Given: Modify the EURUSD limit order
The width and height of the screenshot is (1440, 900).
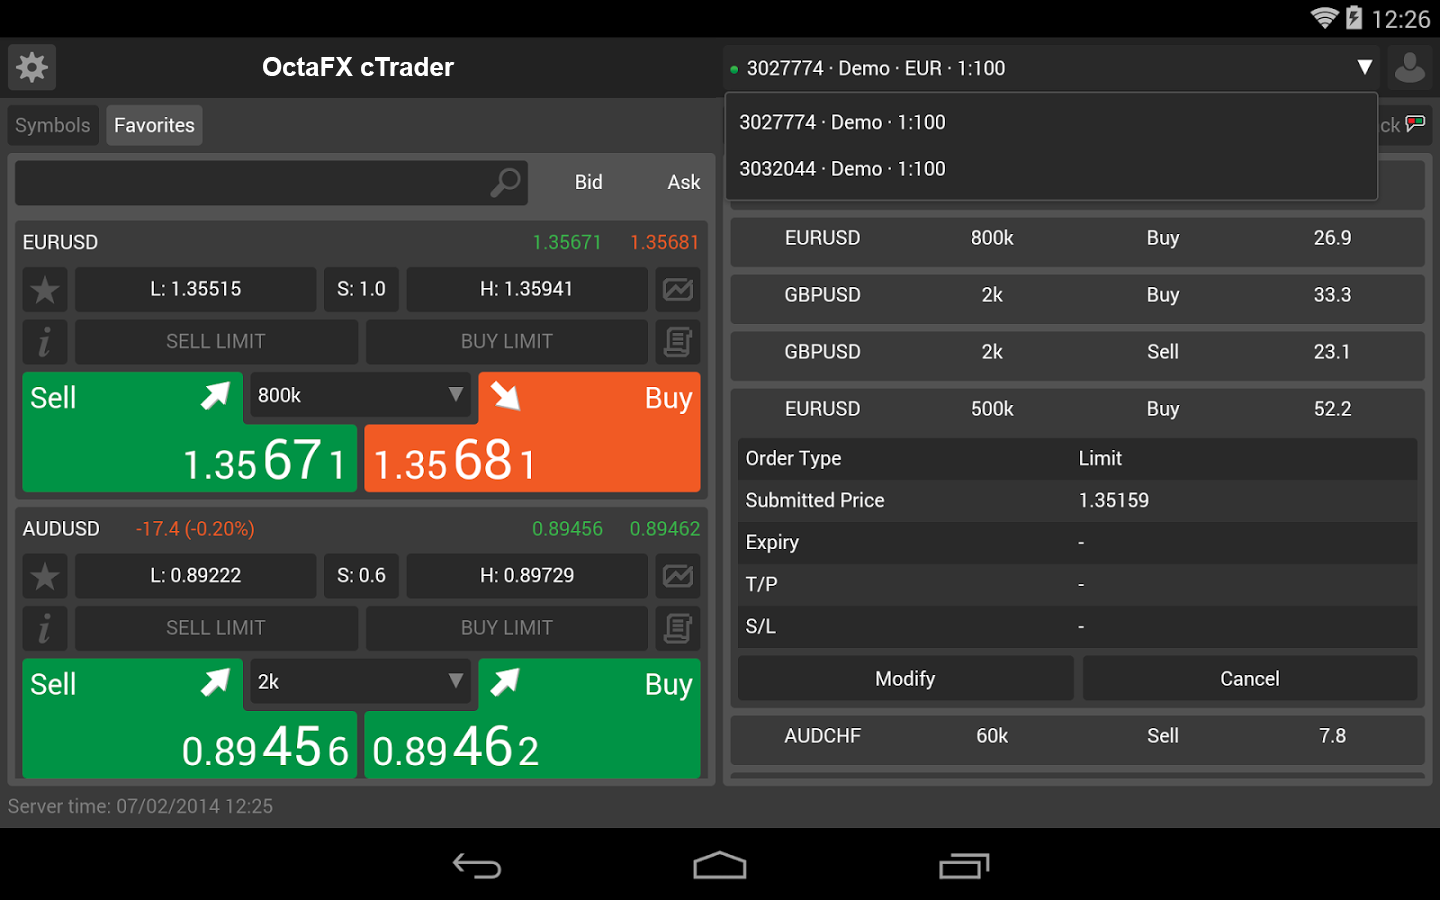Looking at the screenshot, I should click(905, 679).
